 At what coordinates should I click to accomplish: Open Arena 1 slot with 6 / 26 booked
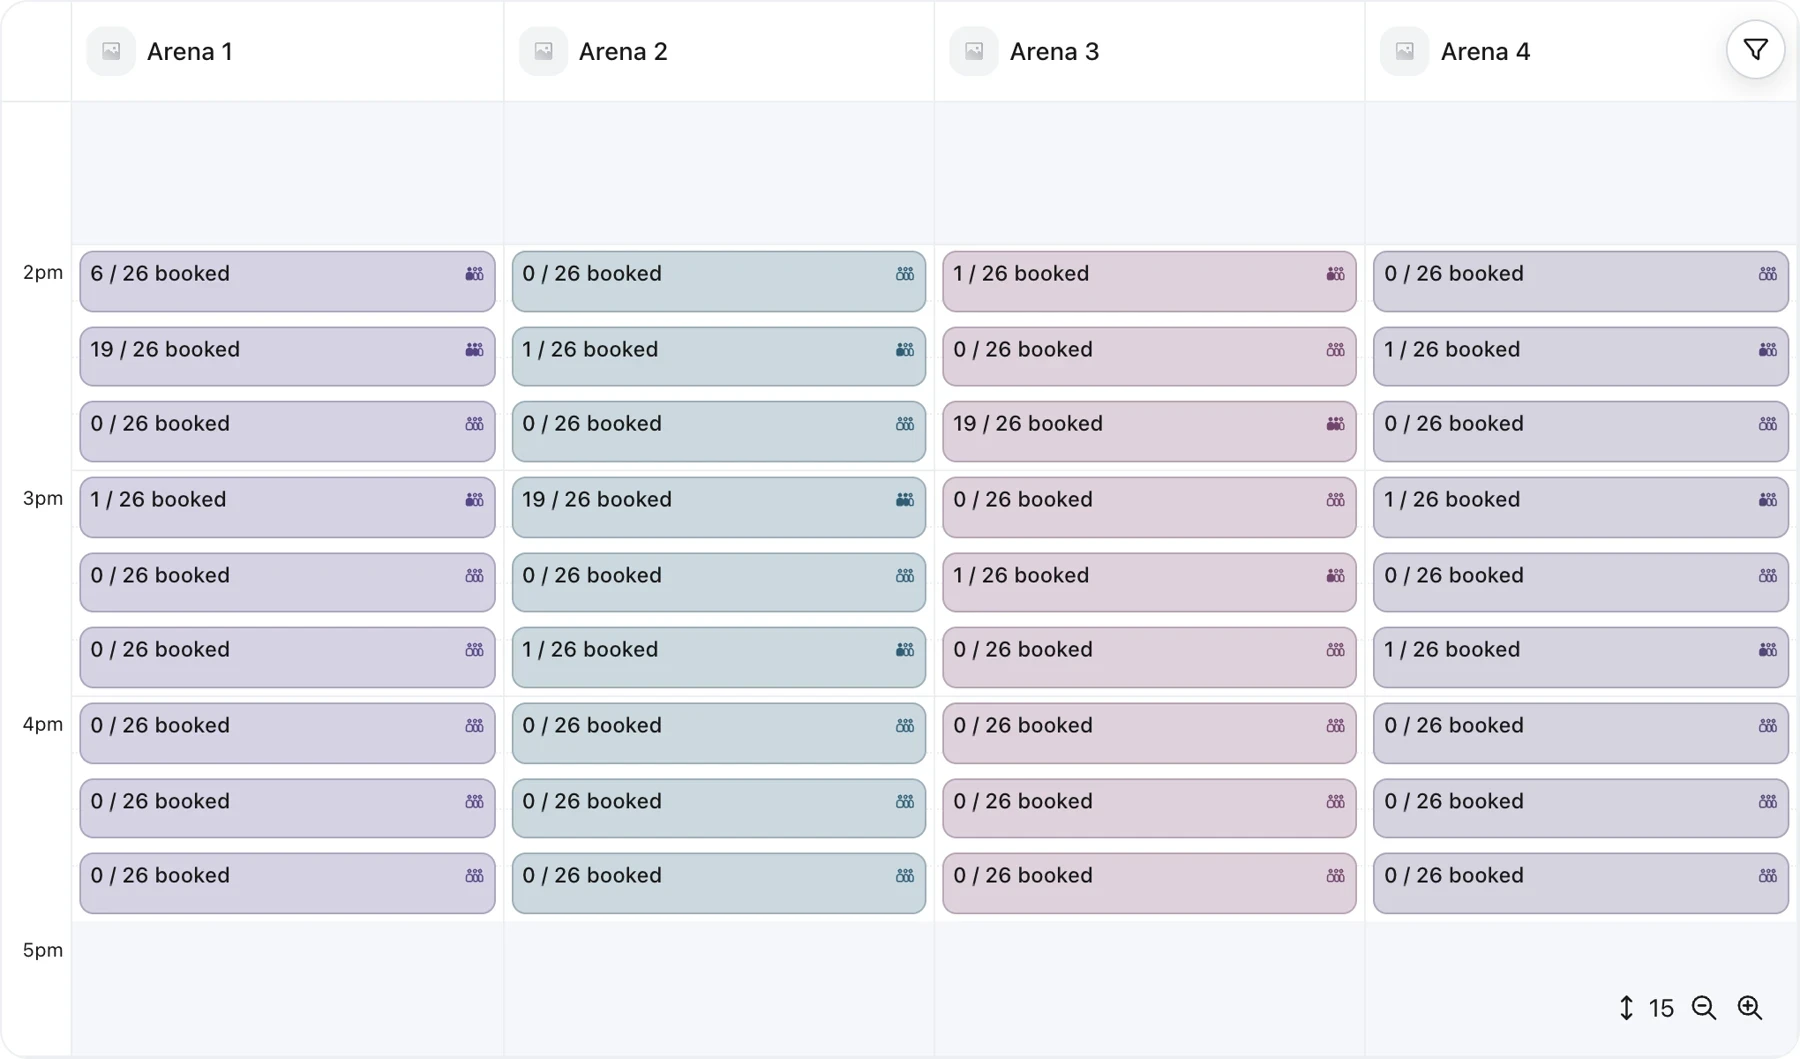[x=288, y=281]
